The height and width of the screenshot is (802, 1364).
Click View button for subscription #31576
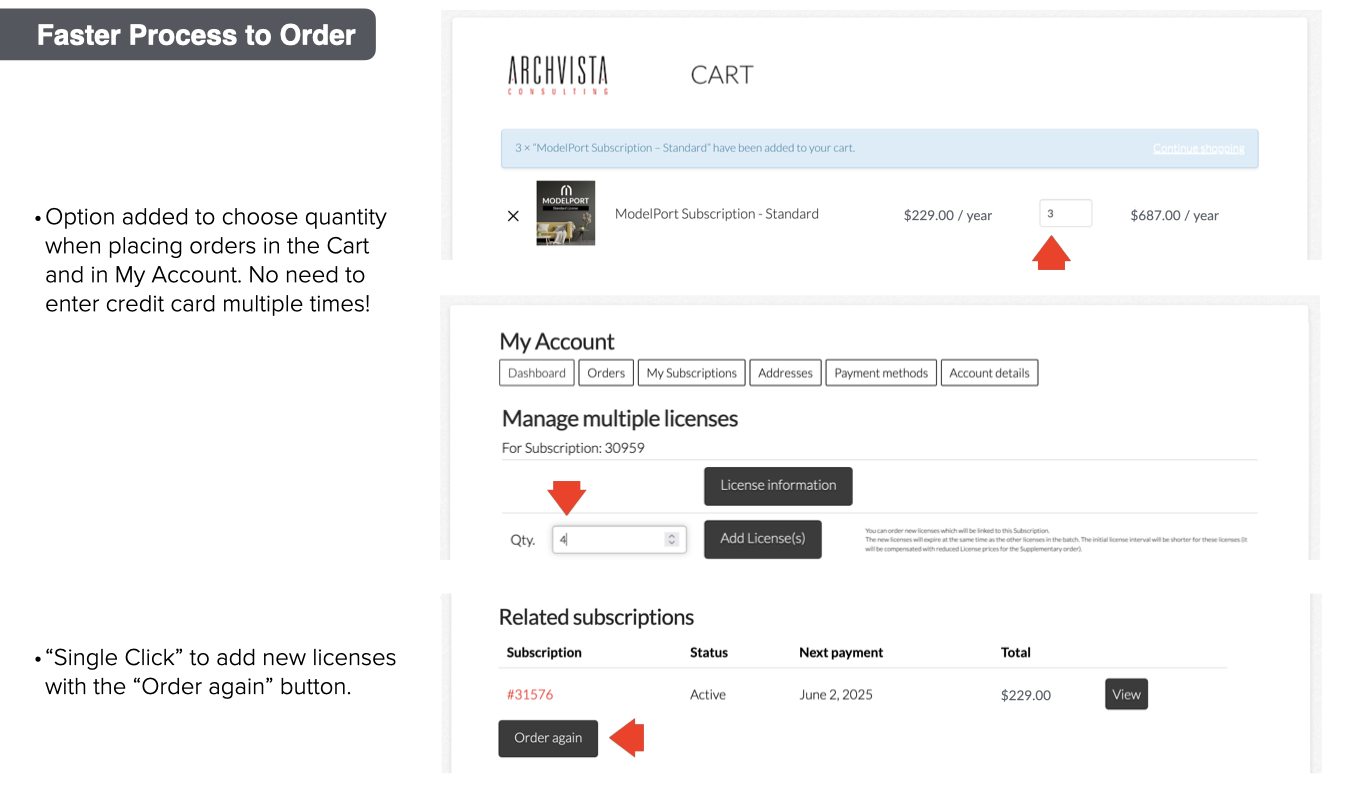tap(1126, 694)
